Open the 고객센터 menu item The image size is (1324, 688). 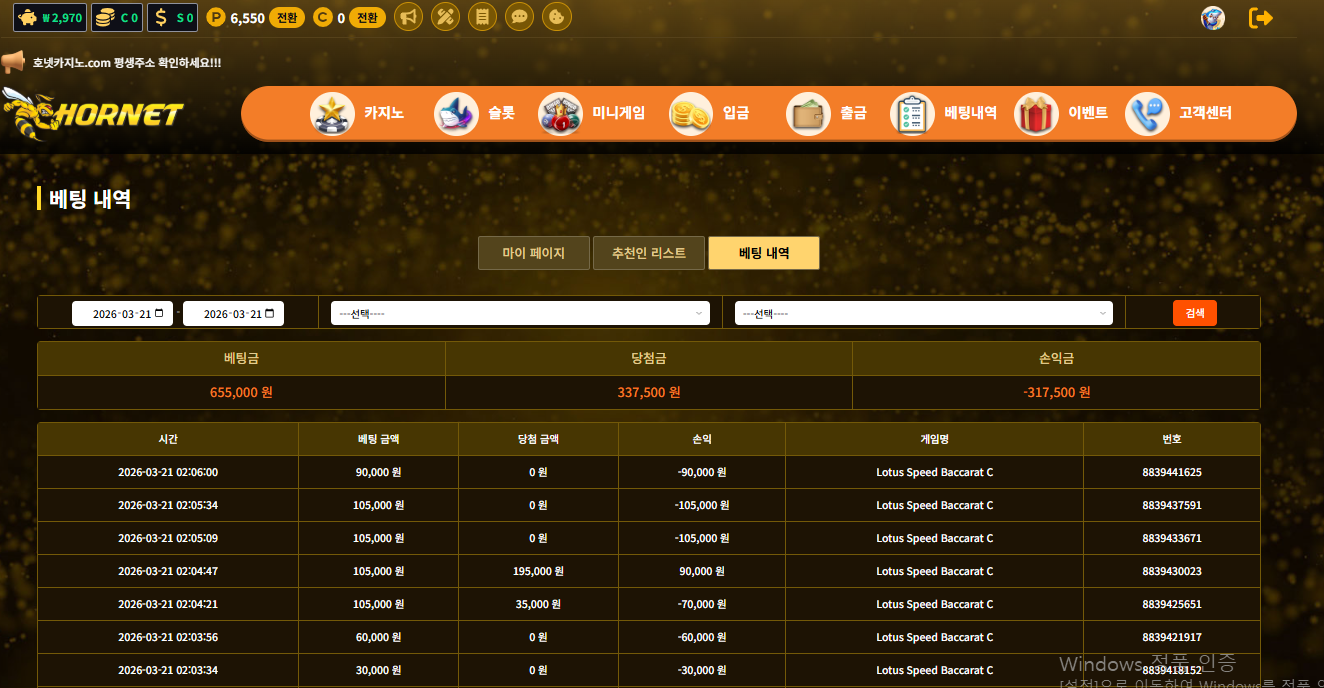coord(1178,113)
